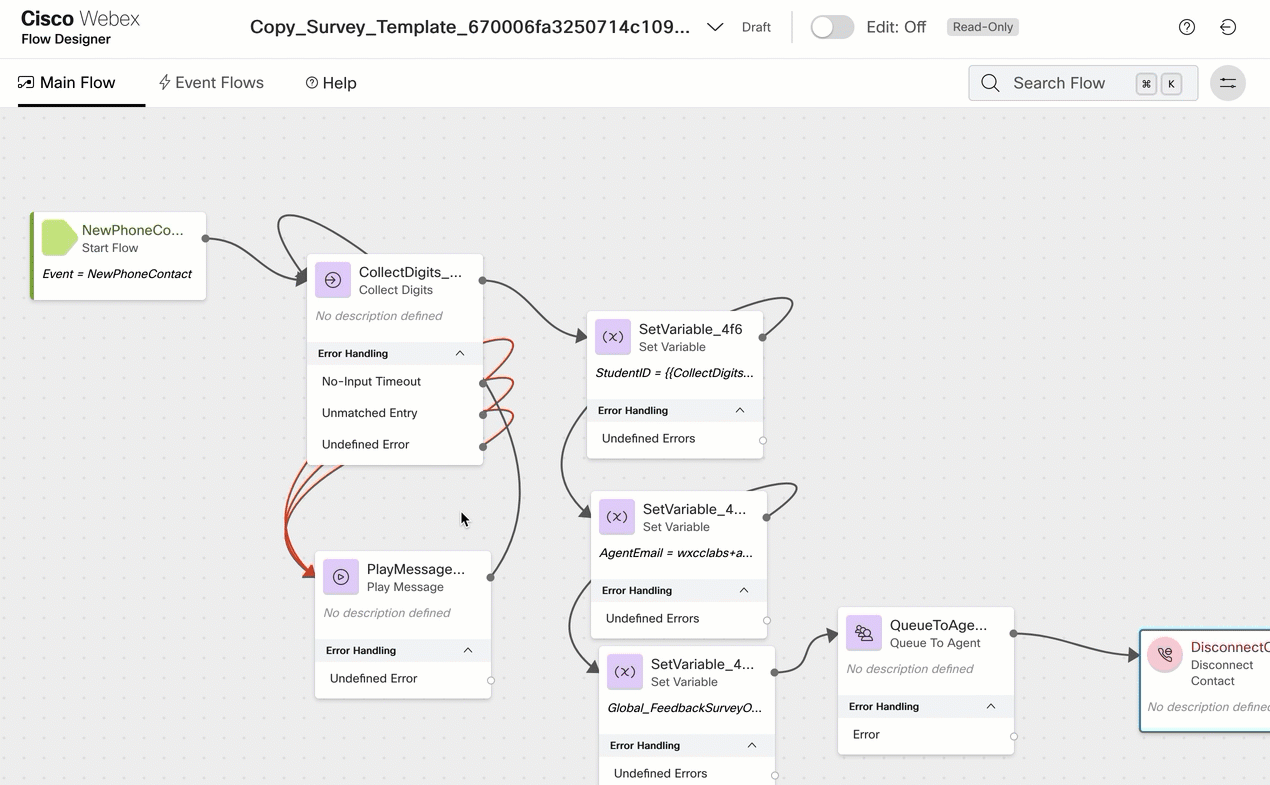Viewport: 1270px width, 785px height.
Task: Click the Disconnect Contact phone icon
Action: point(1165,656)
